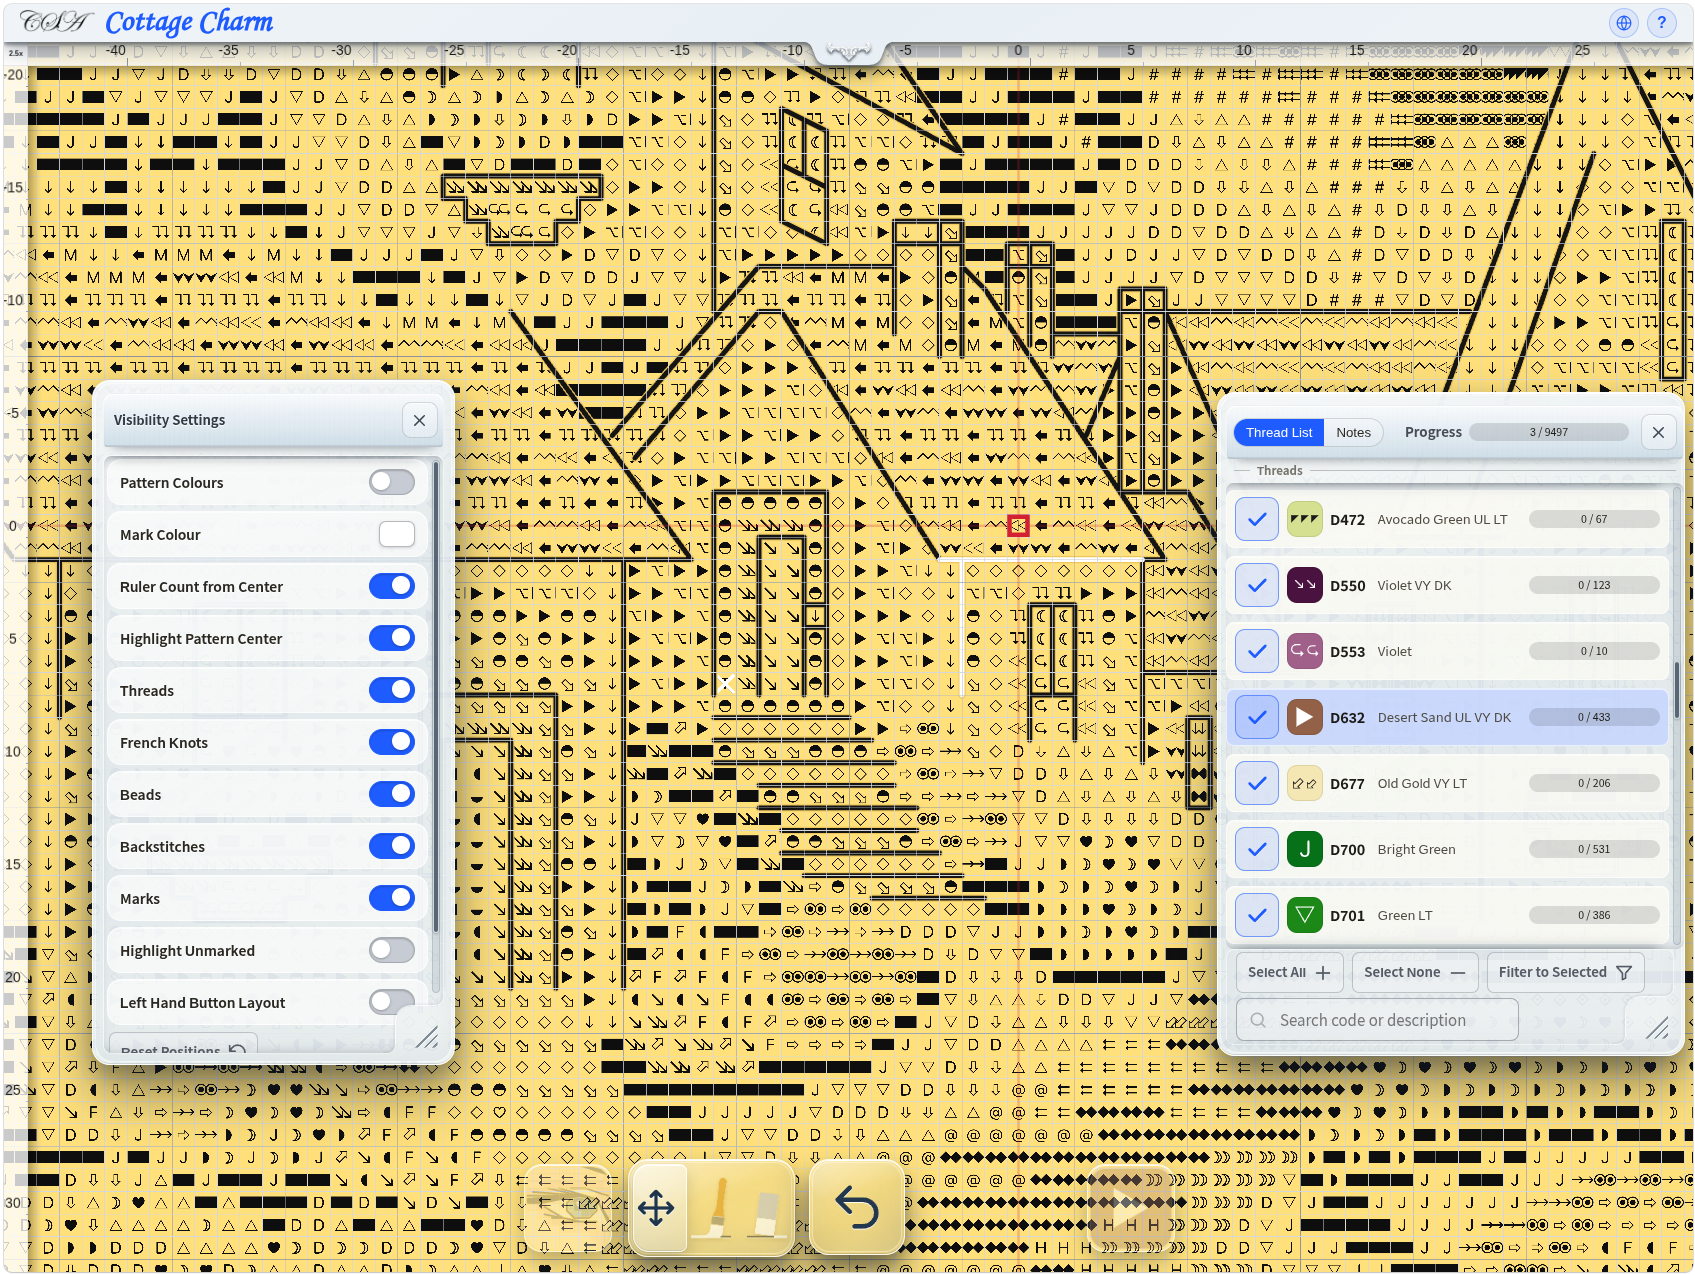Click the D553 Violet symbol icon
The image size is (1695, 1275).
click(1304, 652)
